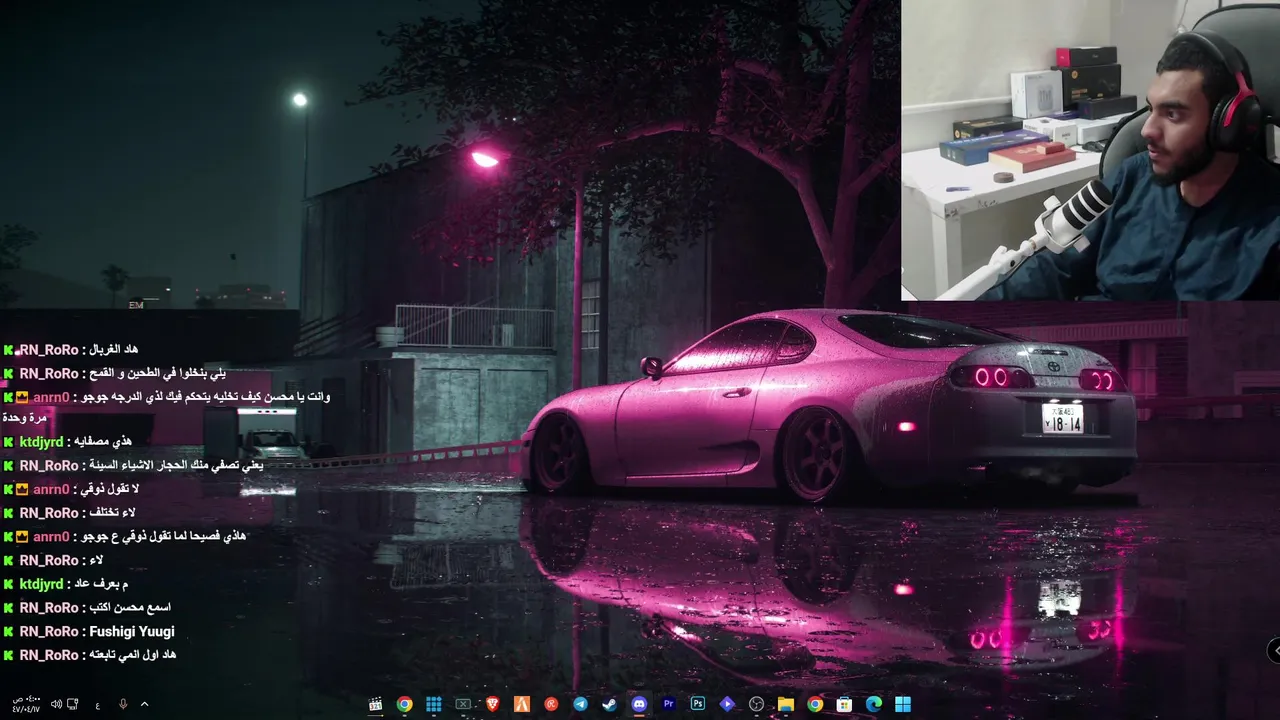Open the taskbar icon with boxed X
The width and height of the screenshot is (1280, 720).
pyautogui.click(x=463, y=704)
